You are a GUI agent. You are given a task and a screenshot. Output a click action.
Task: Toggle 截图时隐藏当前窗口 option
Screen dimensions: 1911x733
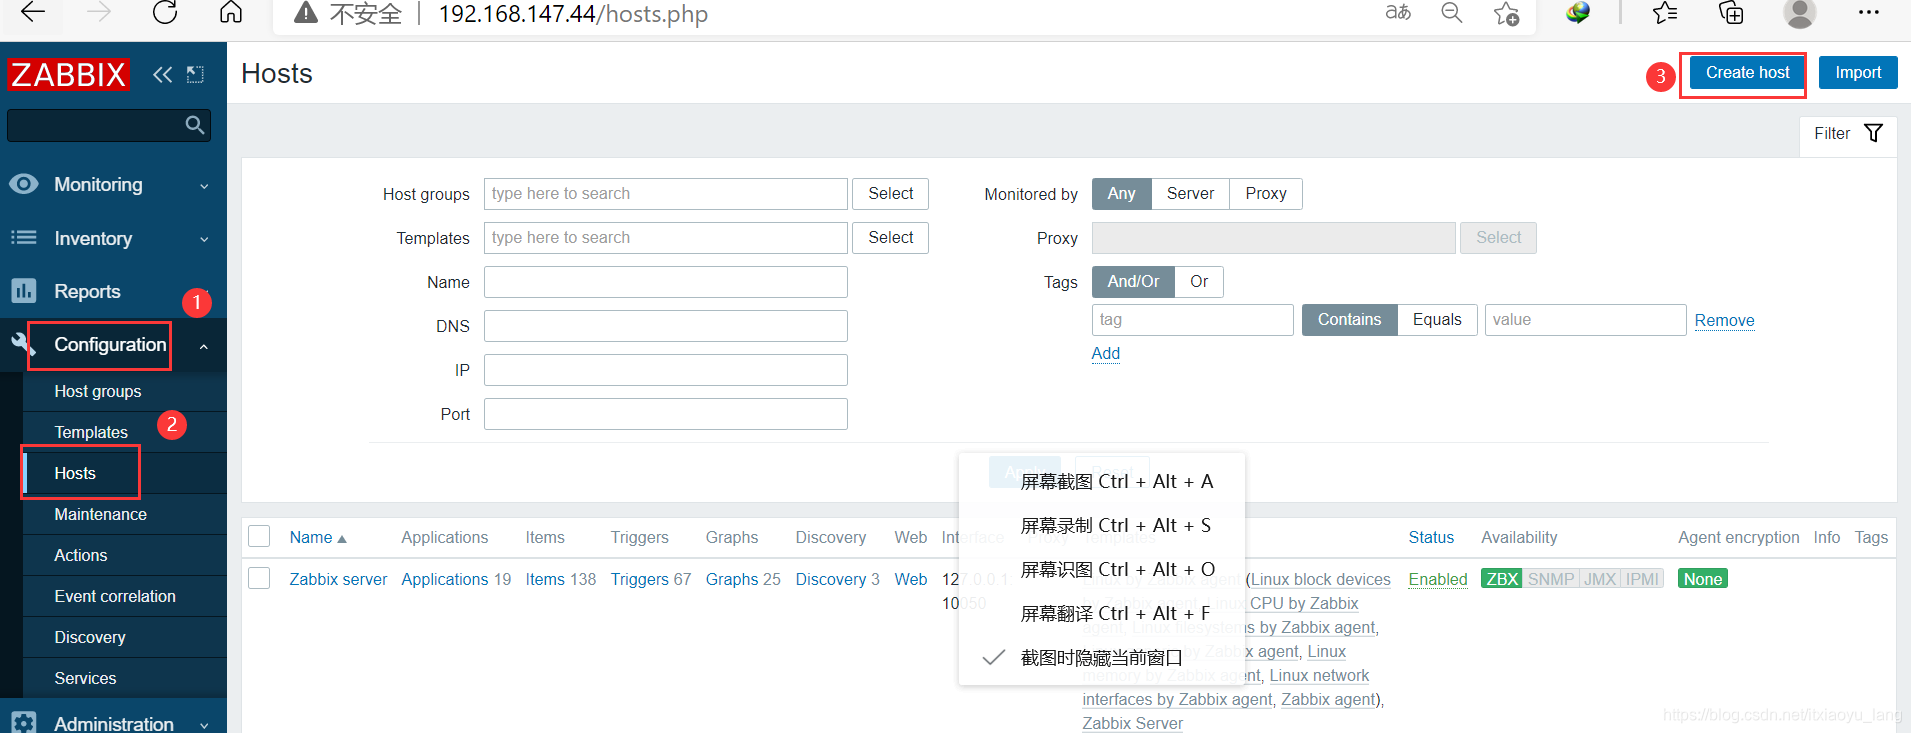point(1102,657)
